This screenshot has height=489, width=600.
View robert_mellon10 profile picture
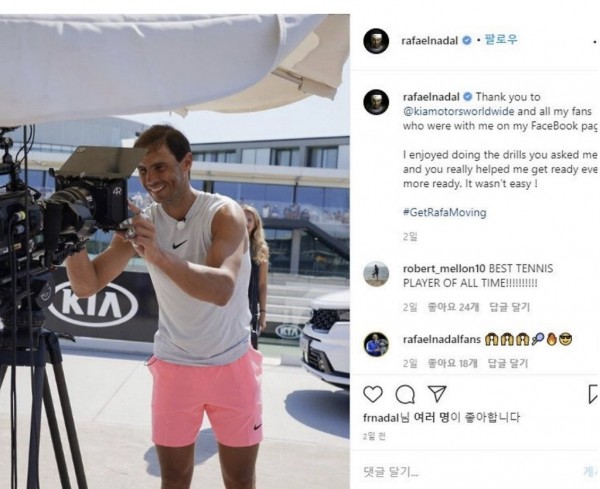(x=376, y=274)
